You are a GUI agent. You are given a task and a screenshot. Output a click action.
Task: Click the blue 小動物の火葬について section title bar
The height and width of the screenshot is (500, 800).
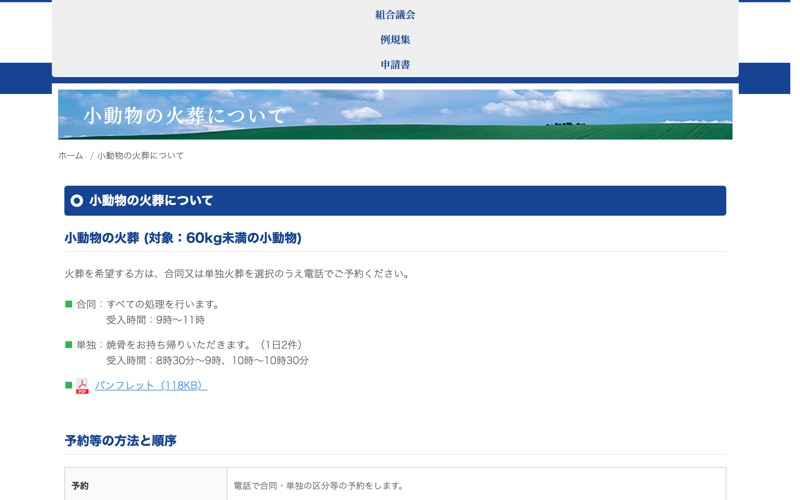[395, 201]
